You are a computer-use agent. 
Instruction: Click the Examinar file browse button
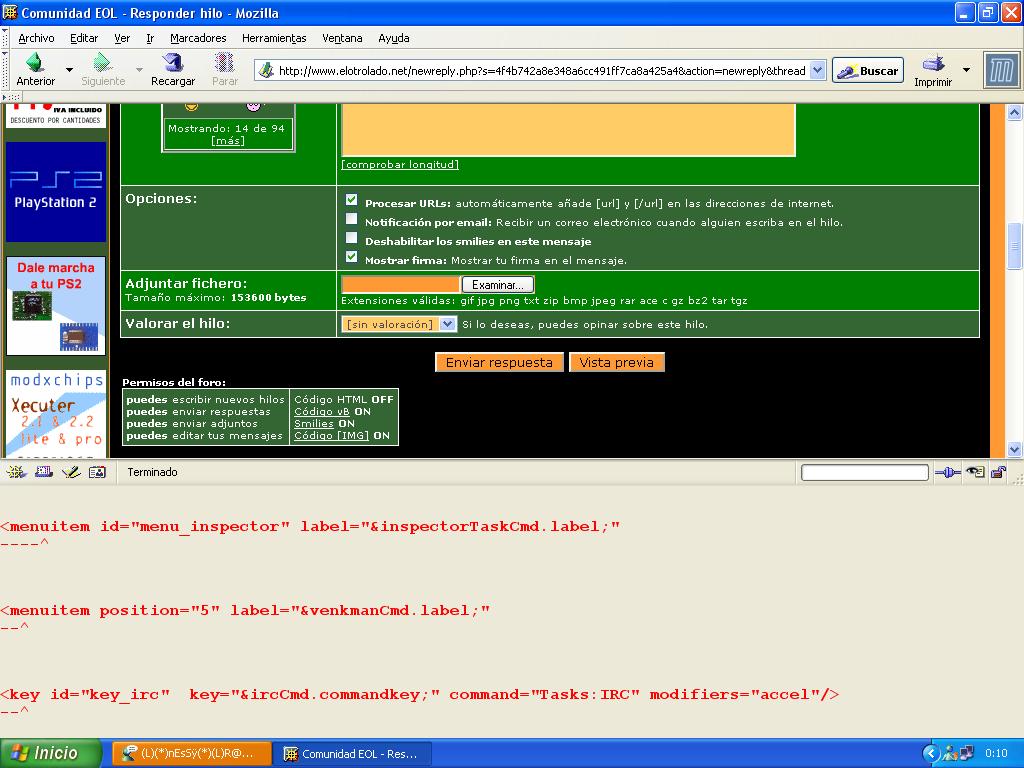coord(497,285)
